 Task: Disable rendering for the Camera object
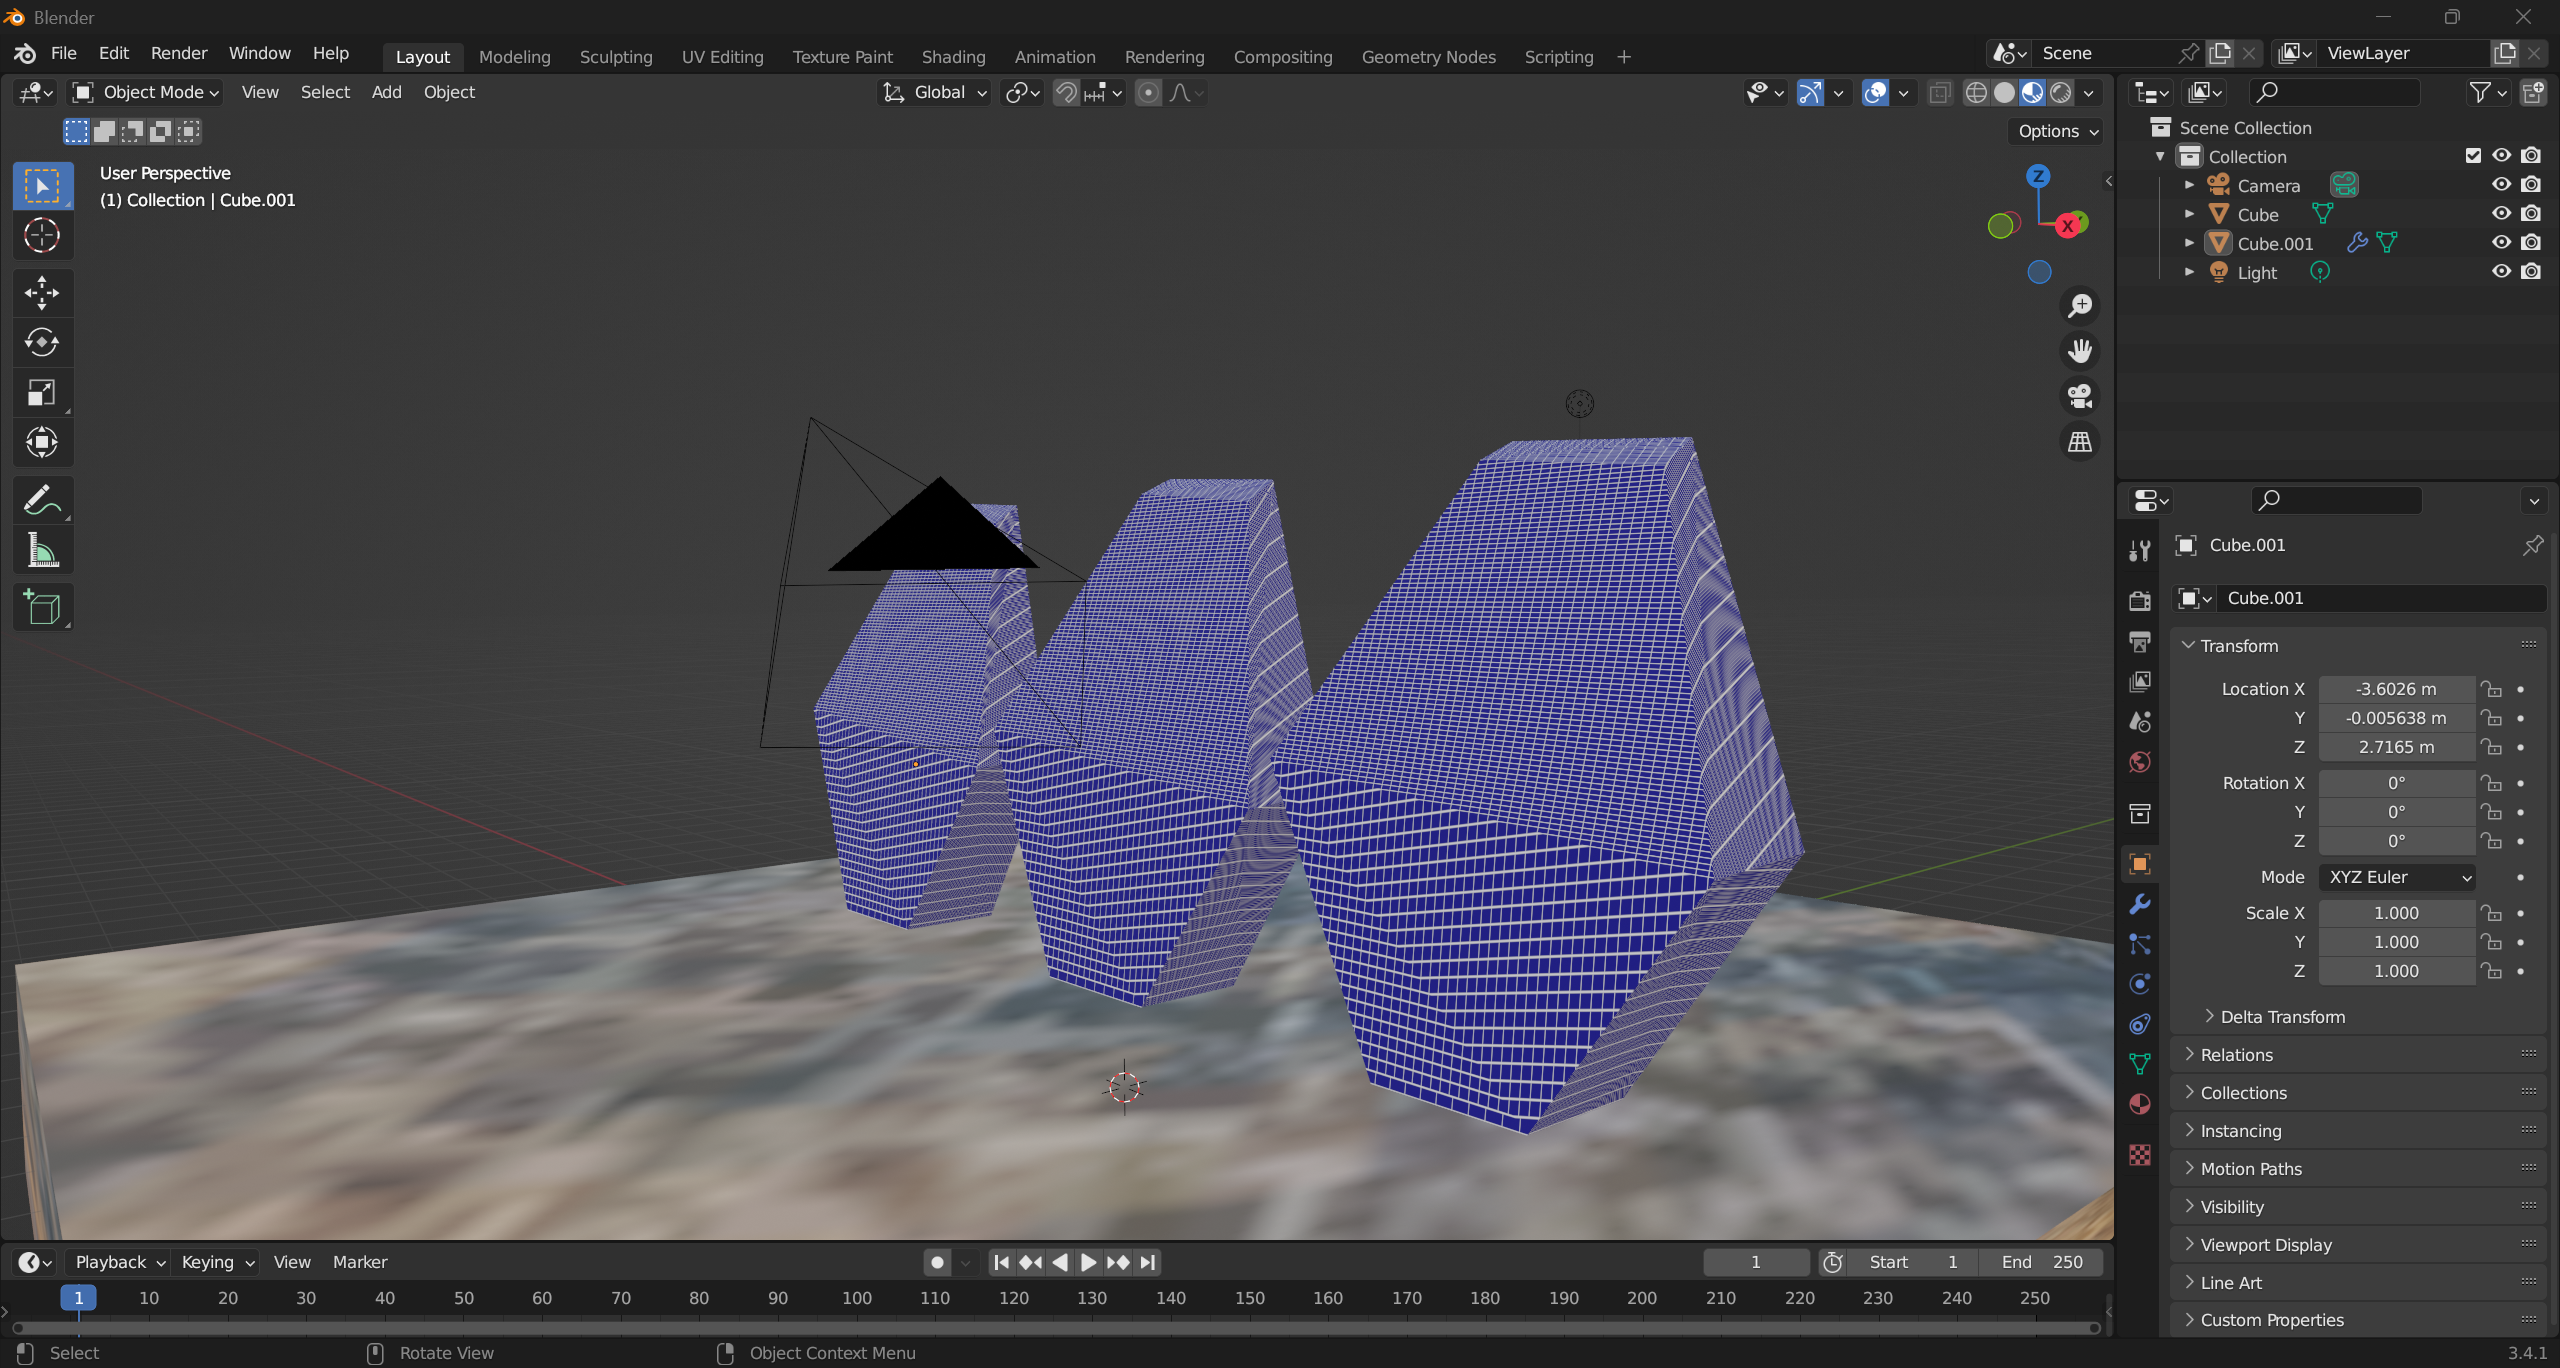pos(2531,185)
